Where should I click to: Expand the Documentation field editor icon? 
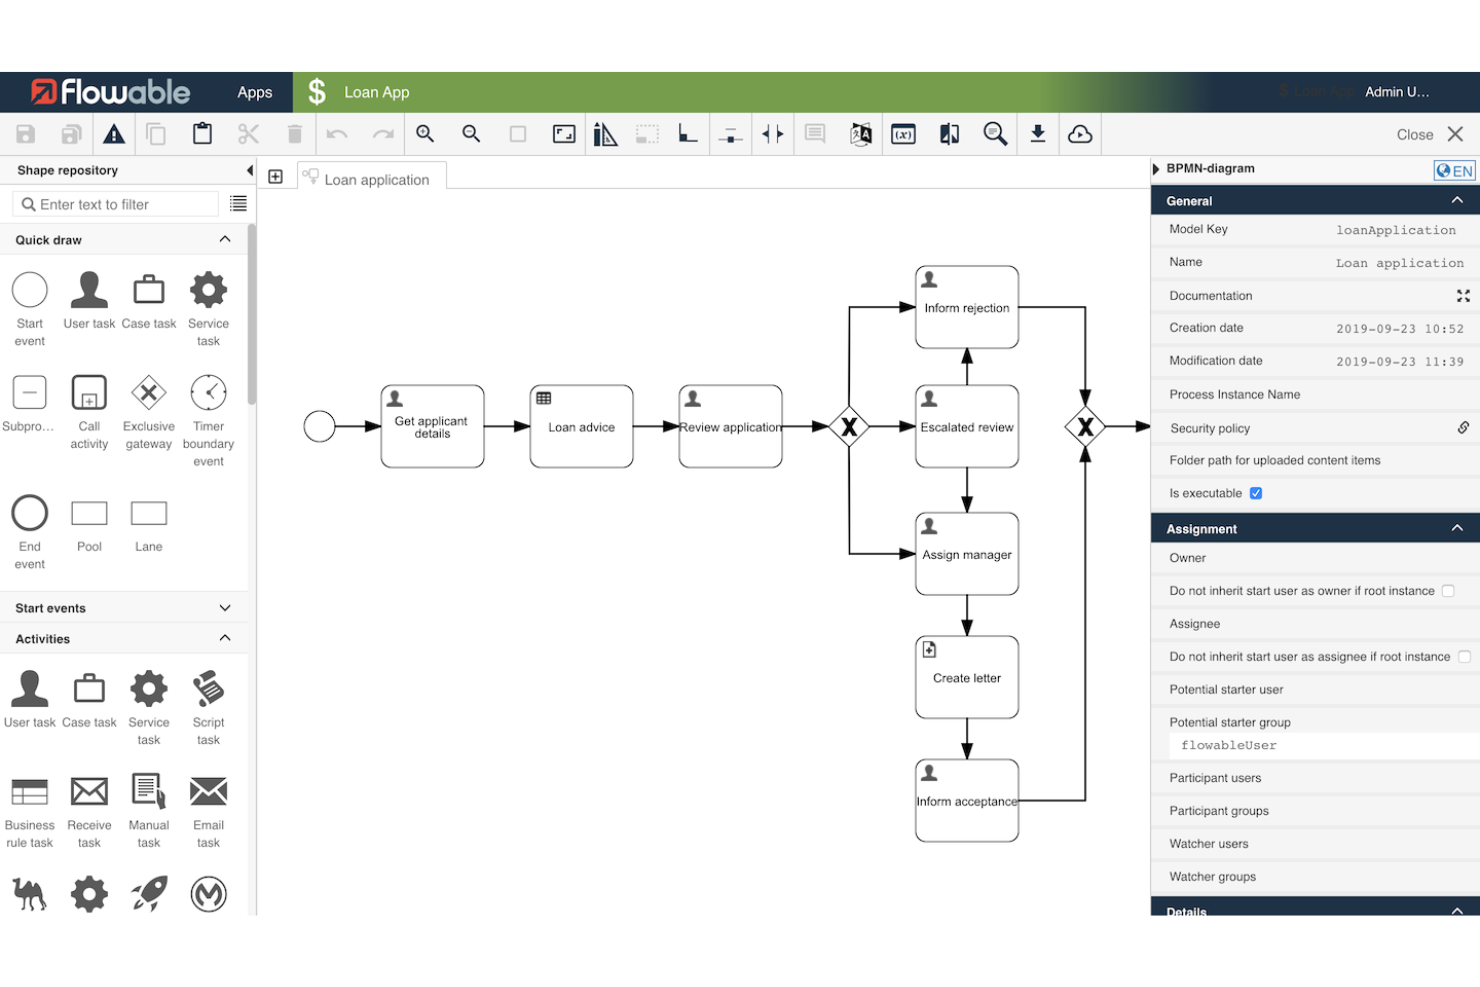click(1463, 296)
